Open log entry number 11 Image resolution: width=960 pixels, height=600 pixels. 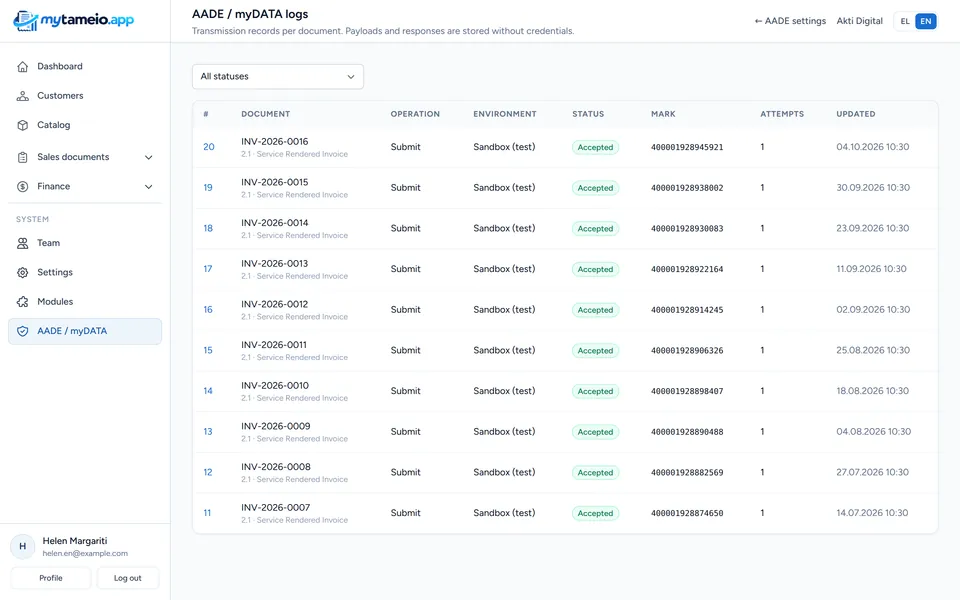pyautogui.click(x=208, y=513)
